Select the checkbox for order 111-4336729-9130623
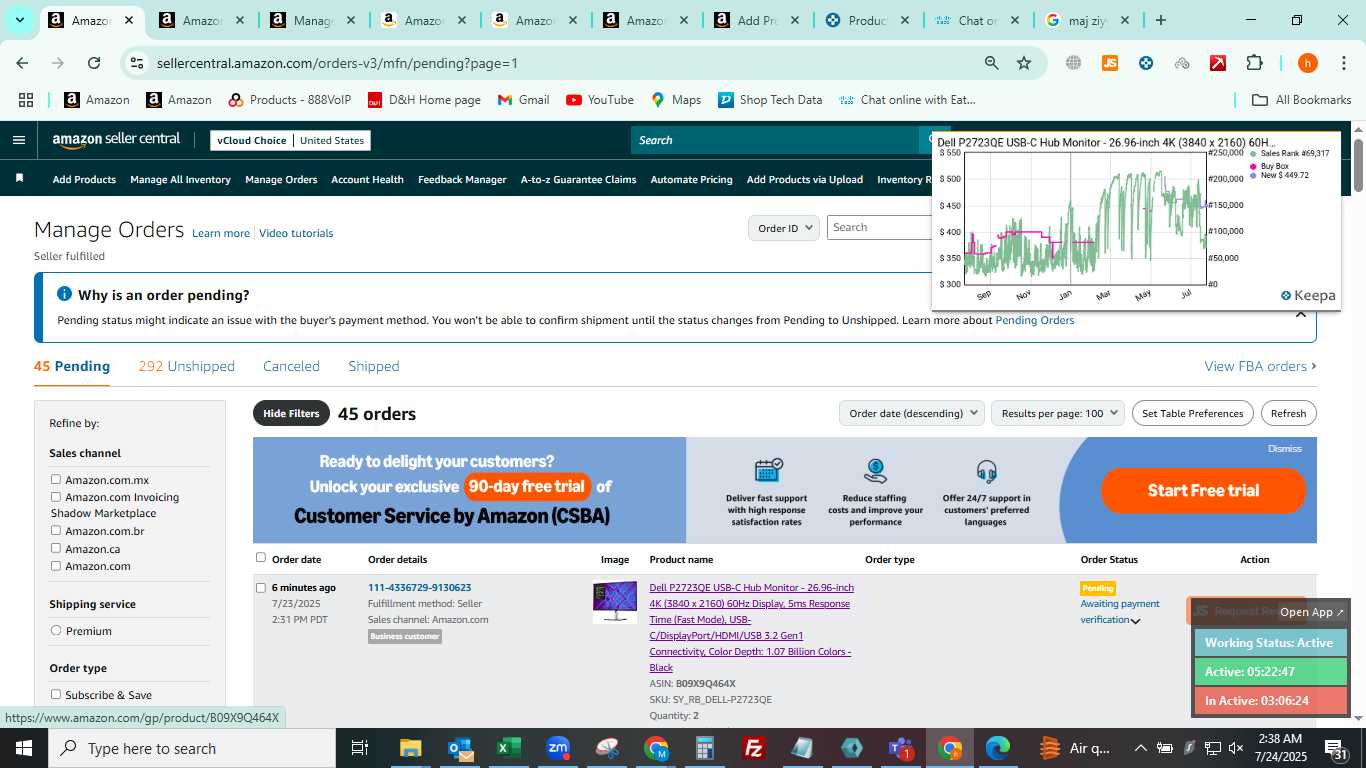The image size is (1366, 768). 261,588
